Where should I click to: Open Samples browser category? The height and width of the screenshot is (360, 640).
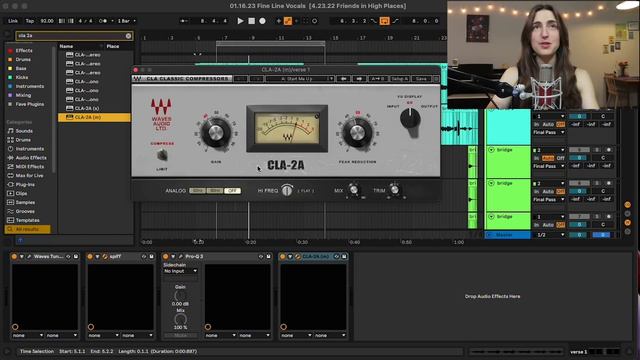pos(25,202)
